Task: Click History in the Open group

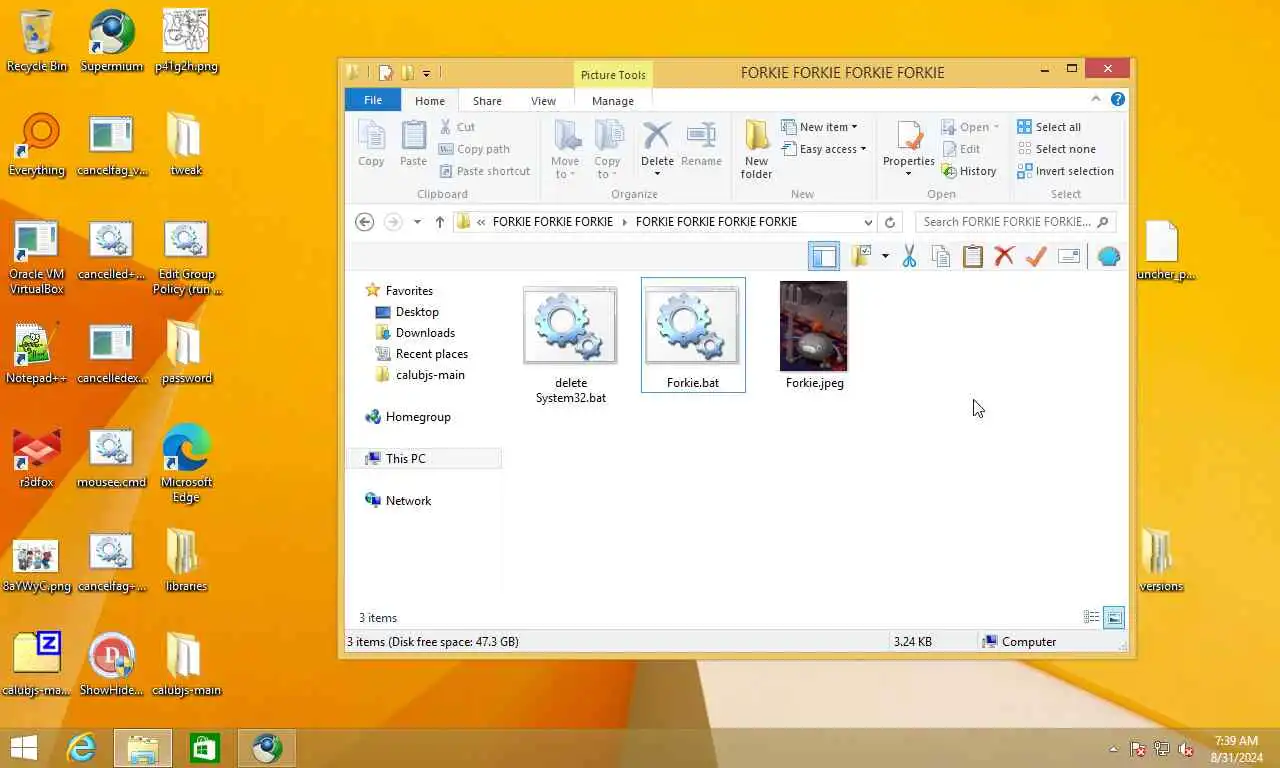Action: click(969, 171)
